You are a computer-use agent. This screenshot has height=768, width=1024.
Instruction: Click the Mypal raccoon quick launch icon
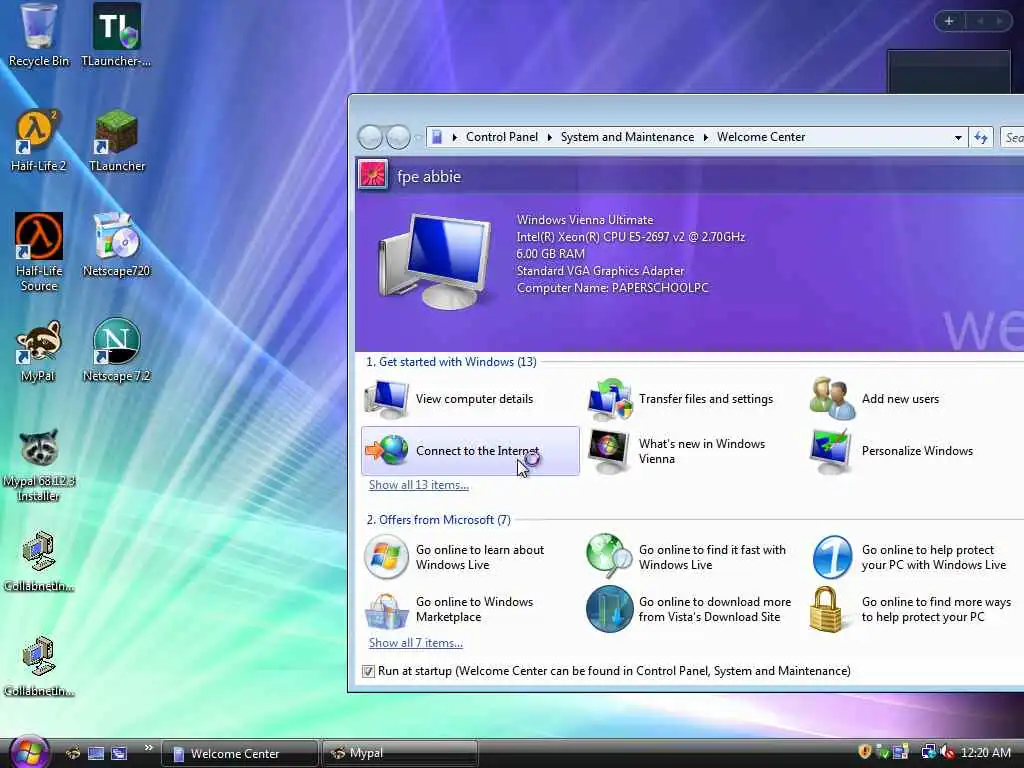click(x=73, y=753)
